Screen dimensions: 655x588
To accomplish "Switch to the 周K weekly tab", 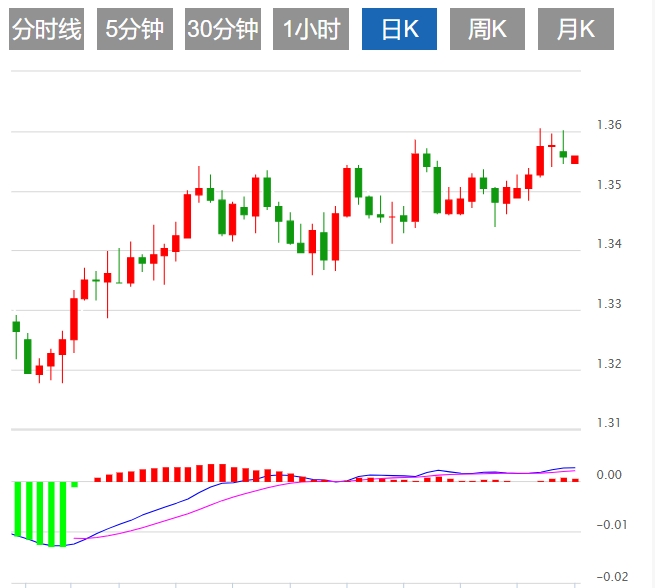I will tap(487, 29).
